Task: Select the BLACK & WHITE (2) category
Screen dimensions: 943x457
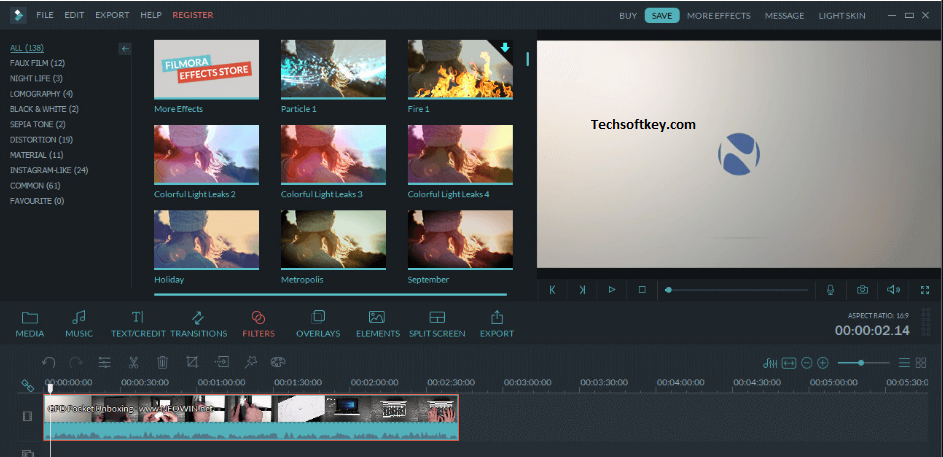Action: tap(44, 109)
